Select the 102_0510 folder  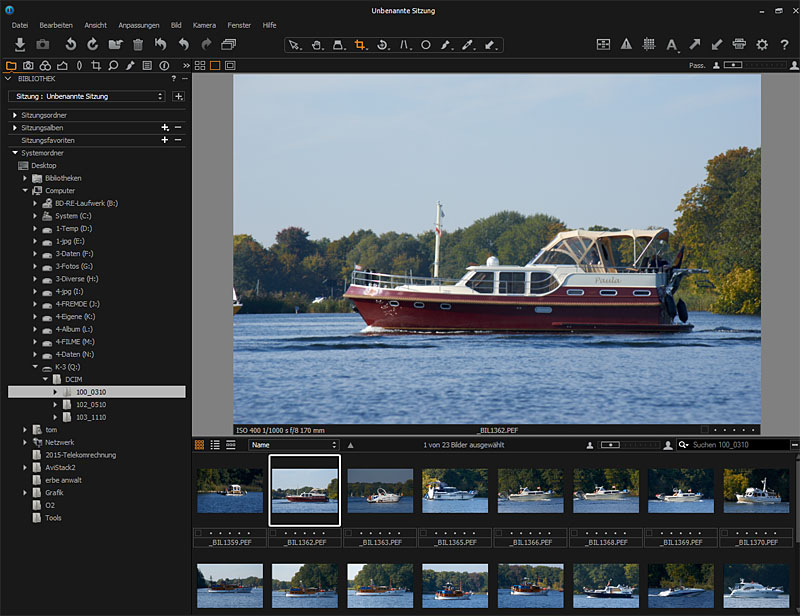pos(90,404)
